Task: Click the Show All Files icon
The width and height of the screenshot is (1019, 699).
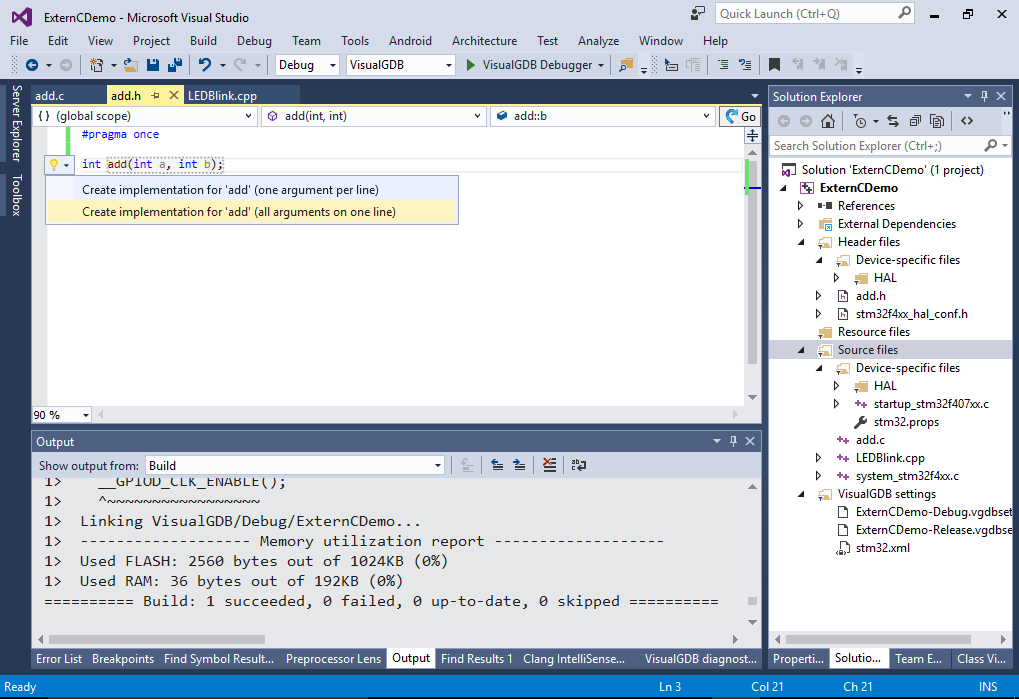Action: [936, 121]
